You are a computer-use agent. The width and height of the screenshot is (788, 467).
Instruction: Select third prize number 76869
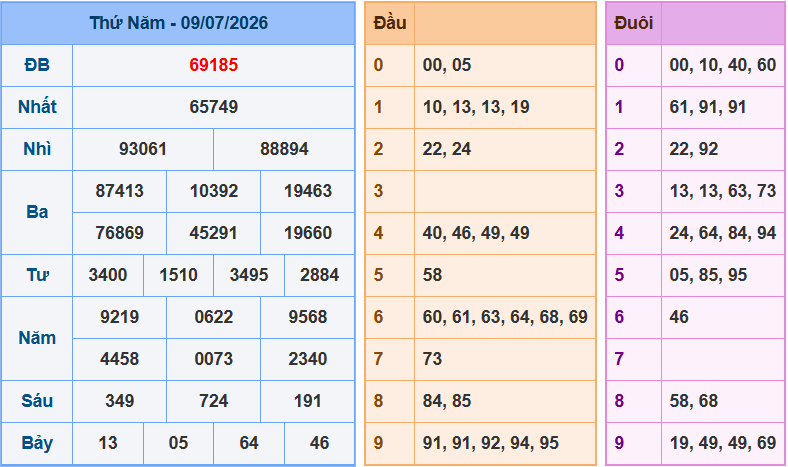point(120,233)
